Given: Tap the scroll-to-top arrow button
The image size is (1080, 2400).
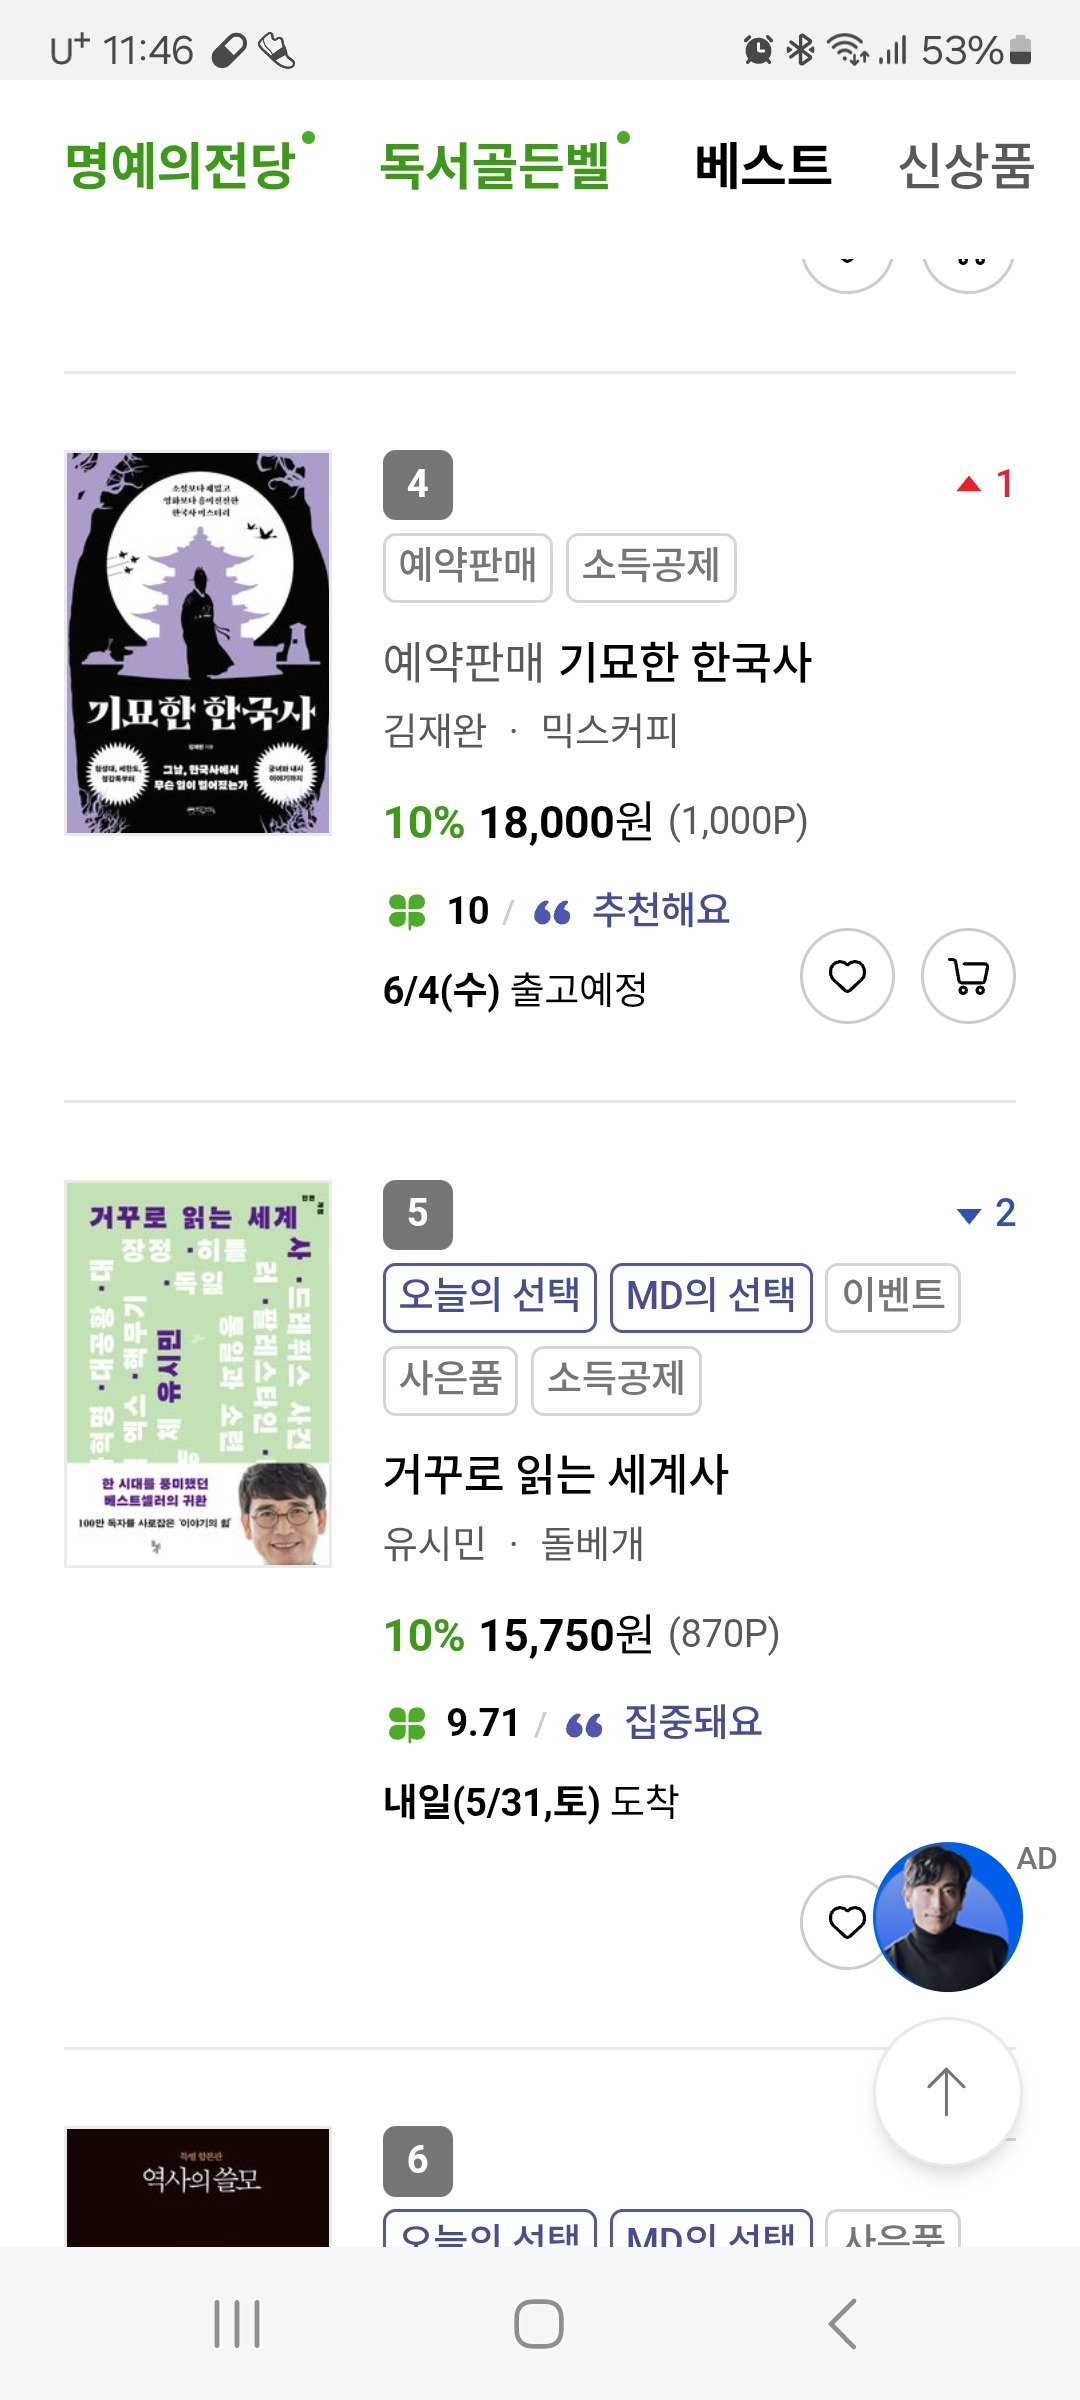Looking at the screenshot, I should click(x=947, y=2092).
